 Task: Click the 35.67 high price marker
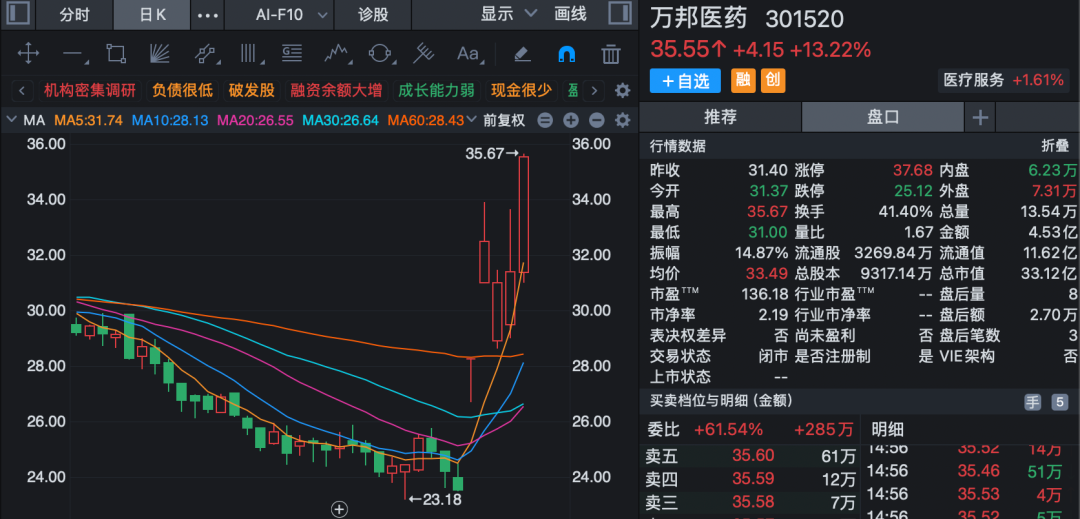click(491, 154)
